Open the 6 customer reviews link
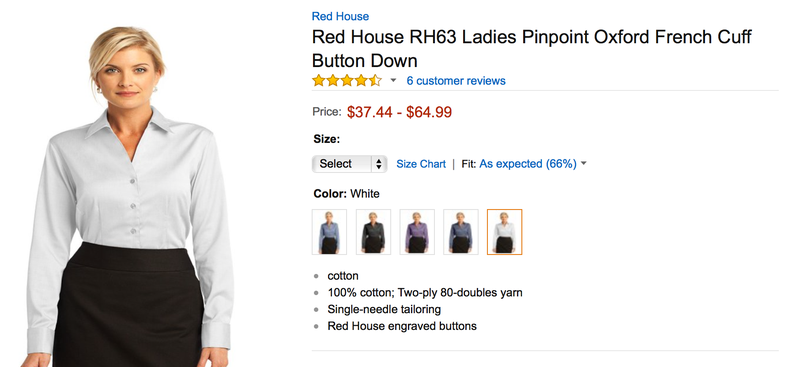Viewport: 800px width, 367px height. coord(456,81)
